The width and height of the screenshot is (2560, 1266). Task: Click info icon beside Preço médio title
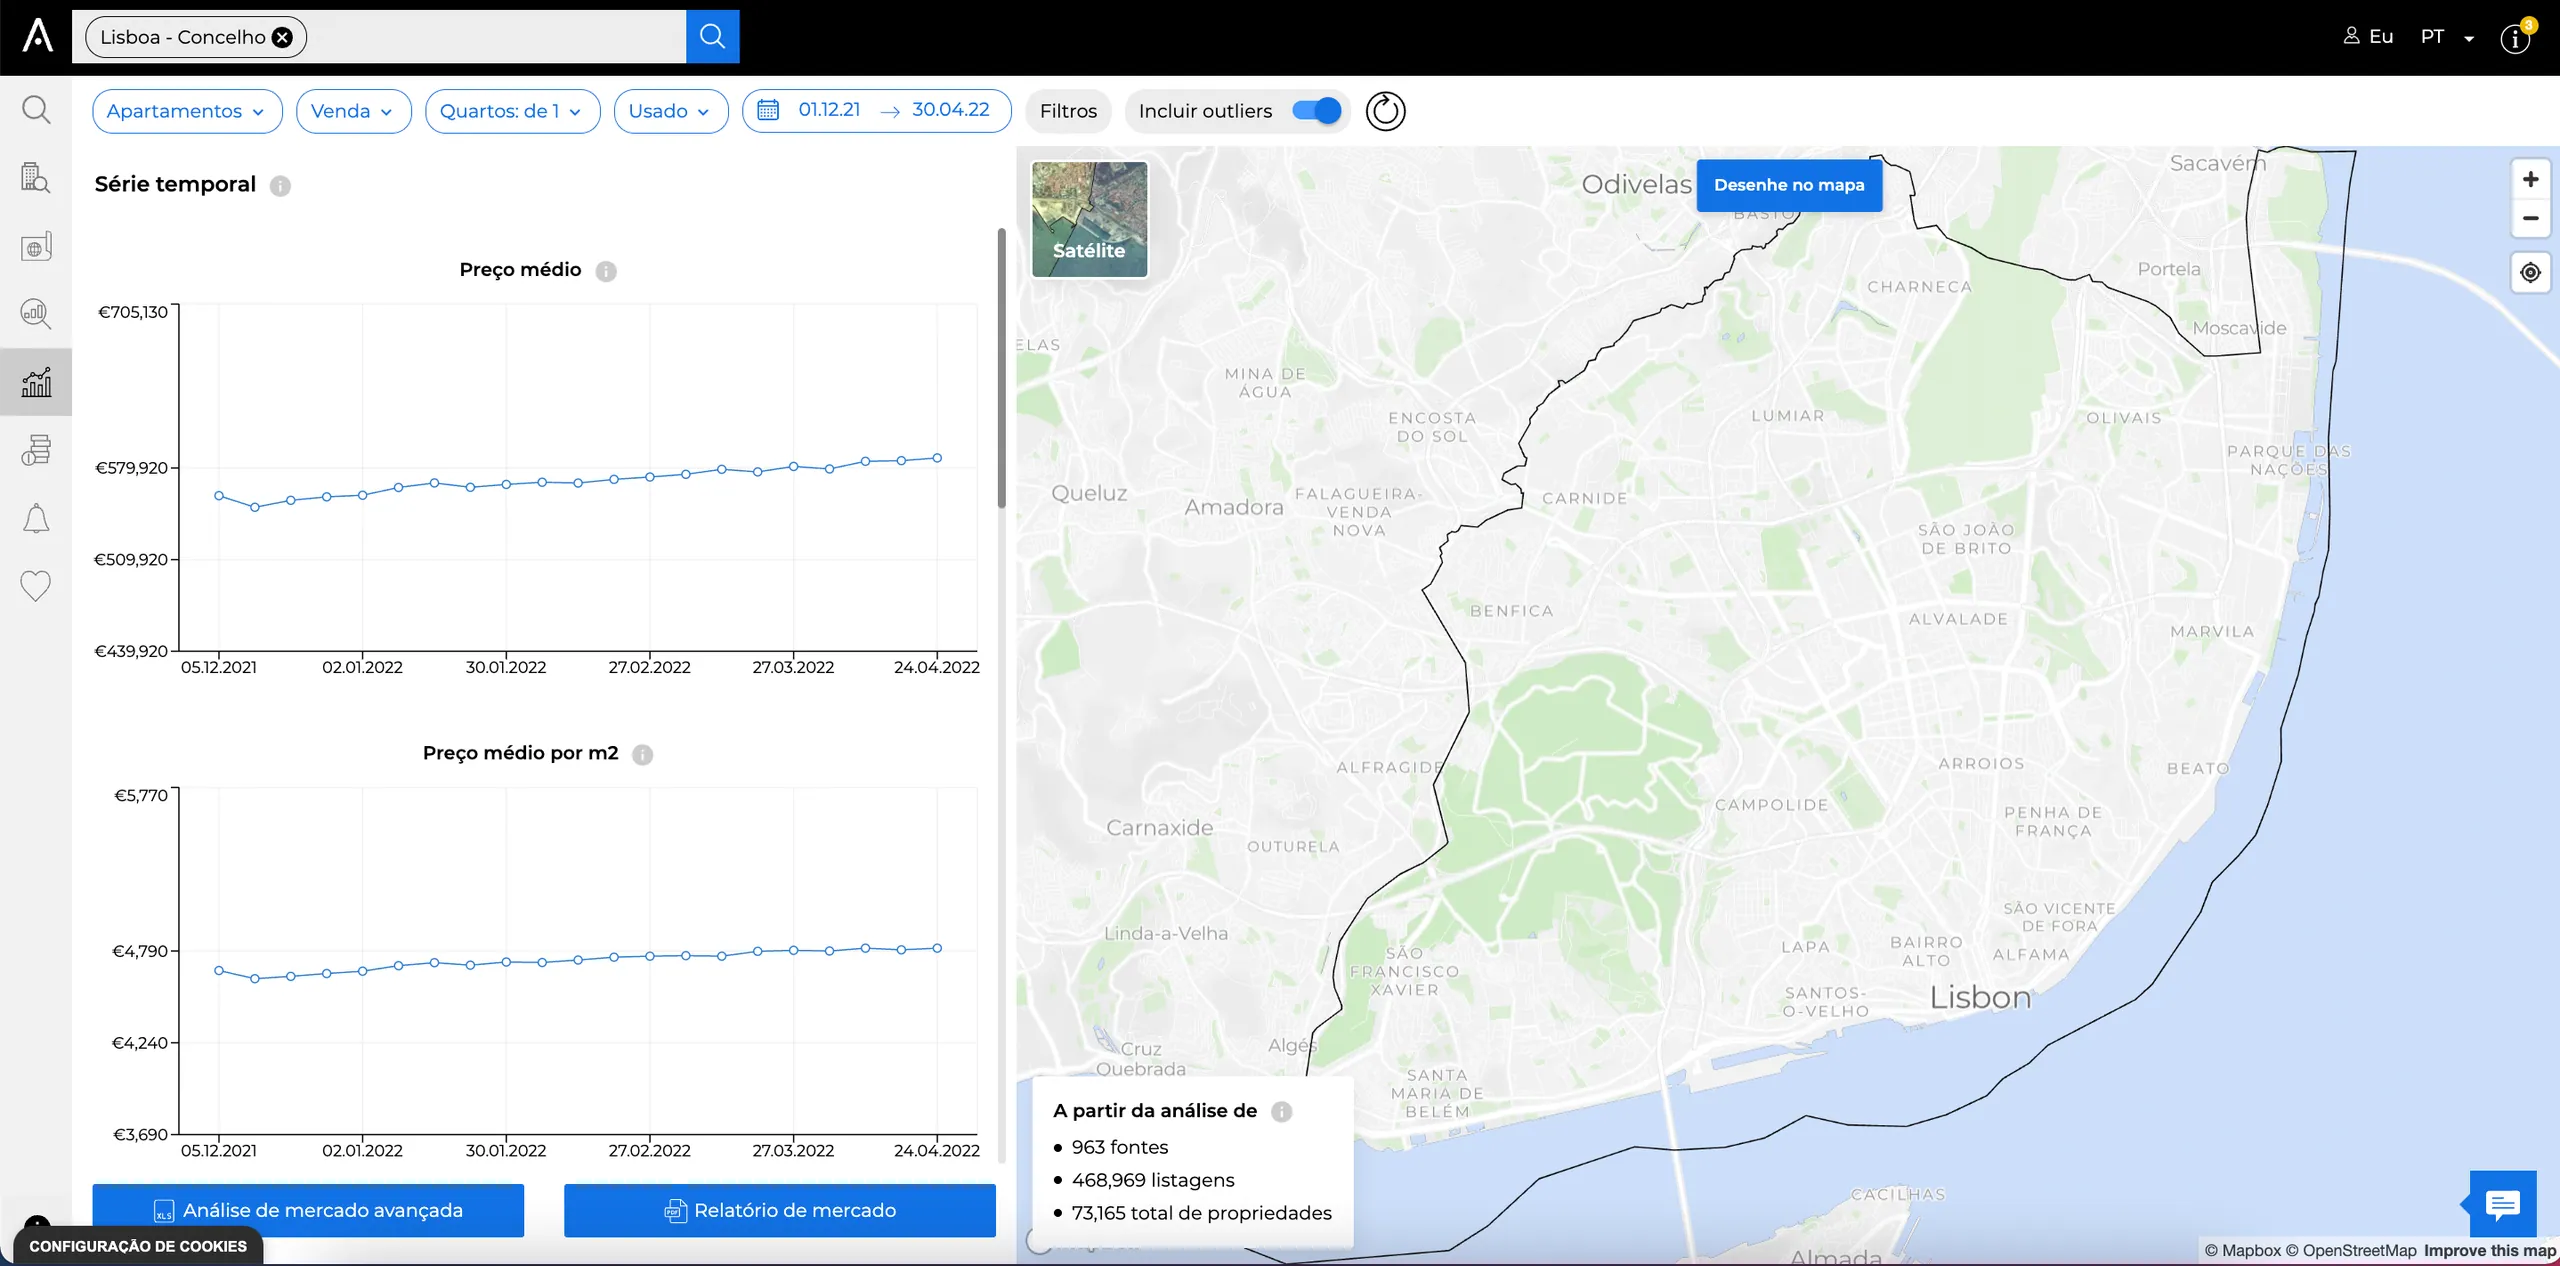tap(606, 271)
